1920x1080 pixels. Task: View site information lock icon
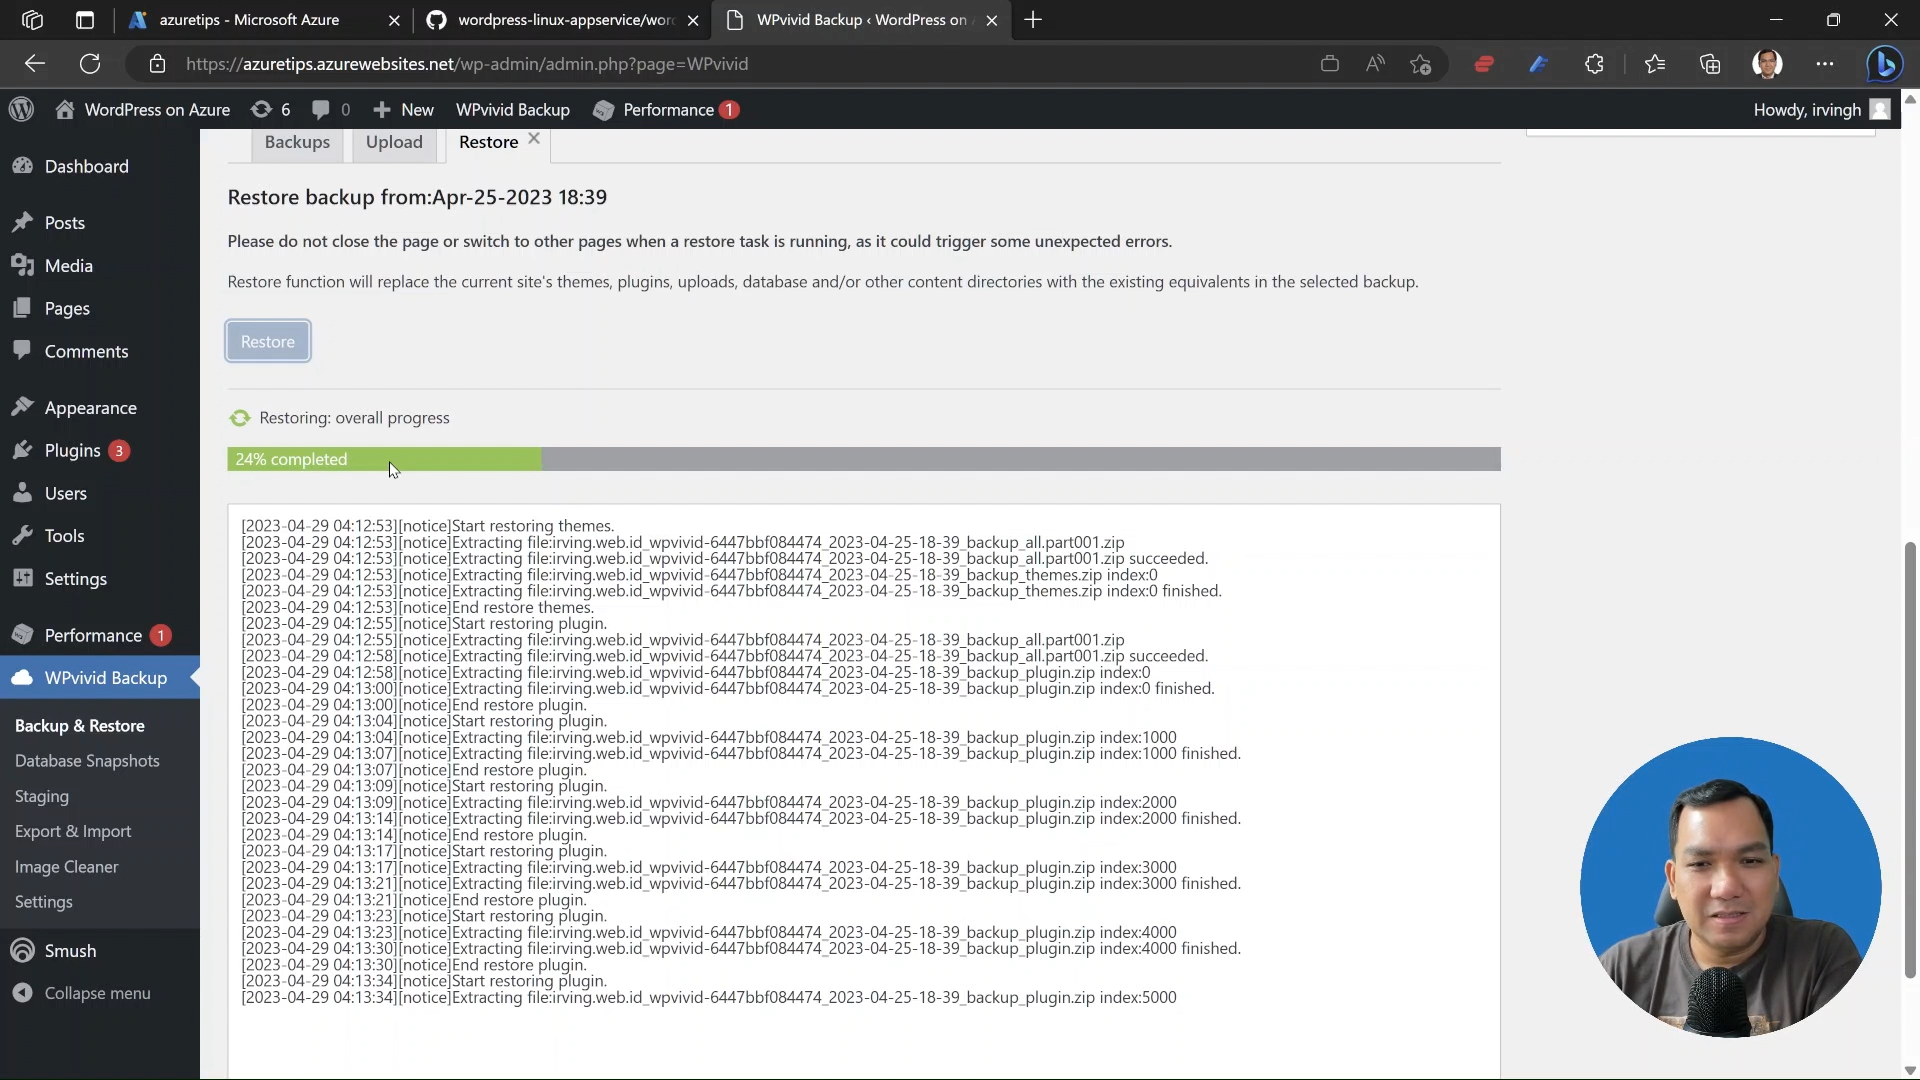click(x=157, y=64)
